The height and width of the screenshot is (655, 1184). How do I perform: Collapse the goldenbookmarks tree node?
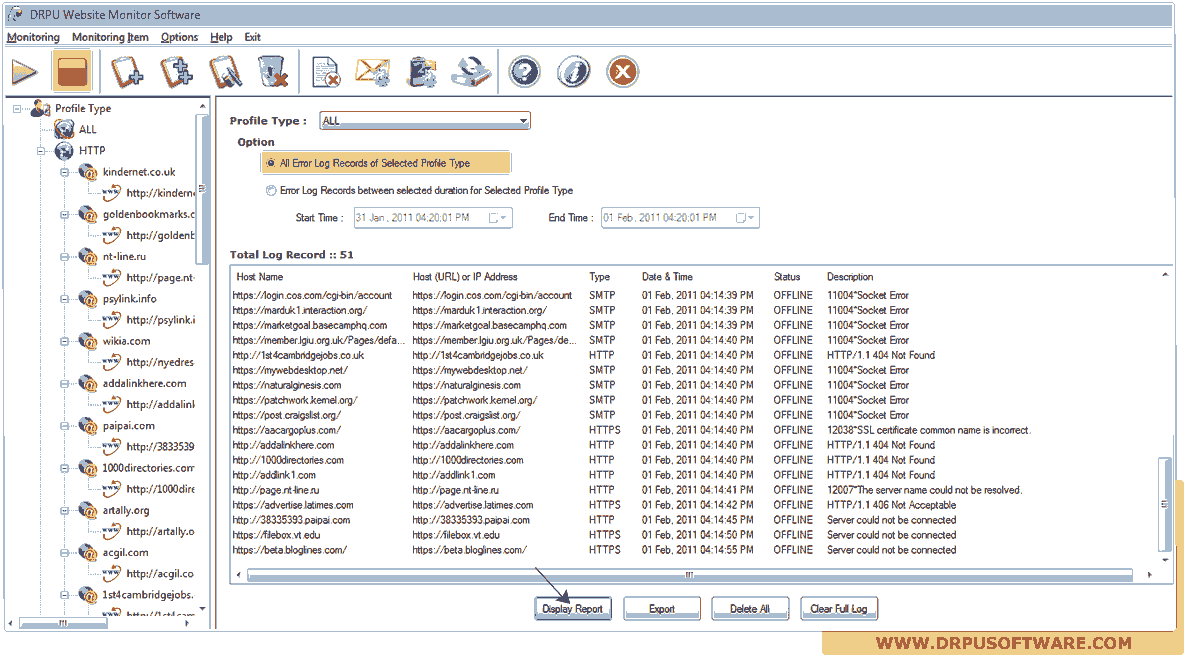pyautogui.click(x=65, y=215)
